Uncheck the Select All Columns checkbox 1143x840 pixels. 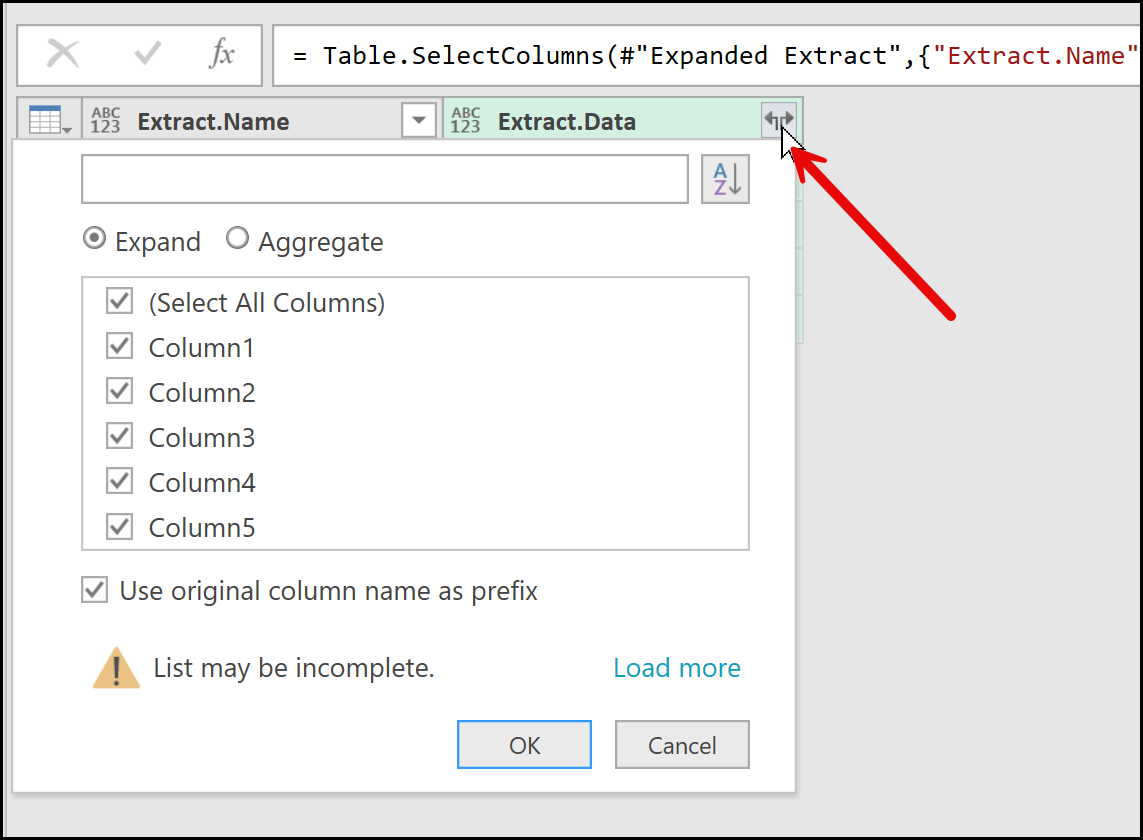click(120, 302)
